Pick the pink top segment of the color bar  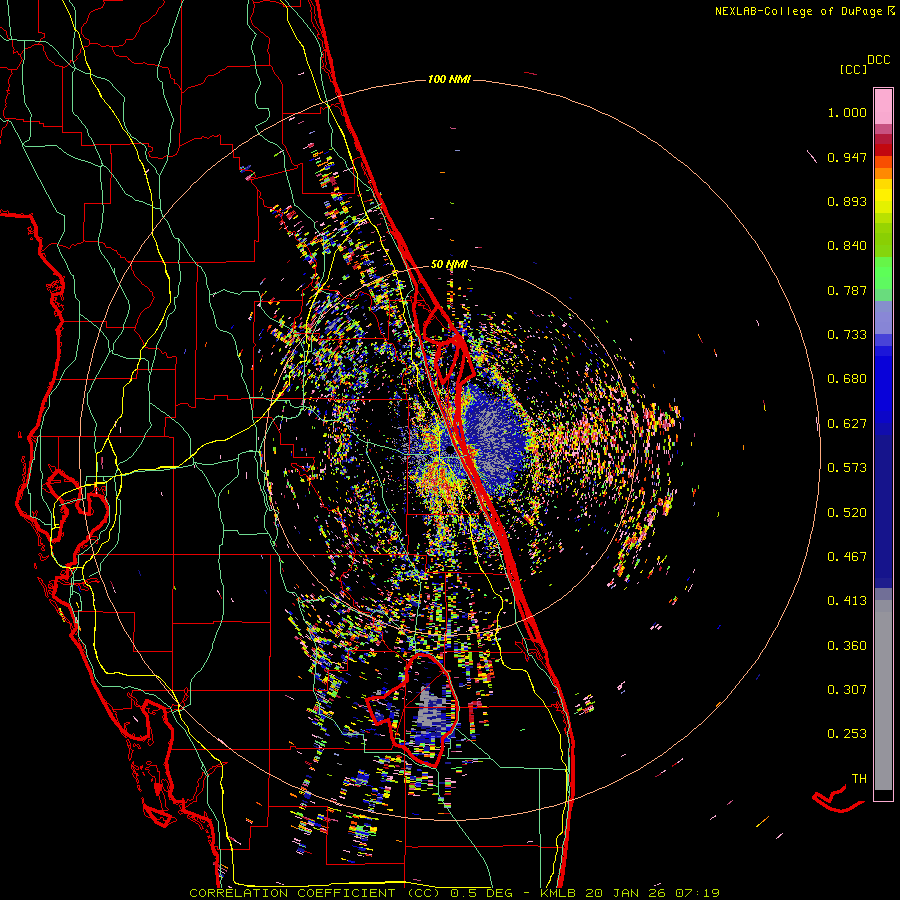coord(883,106)
